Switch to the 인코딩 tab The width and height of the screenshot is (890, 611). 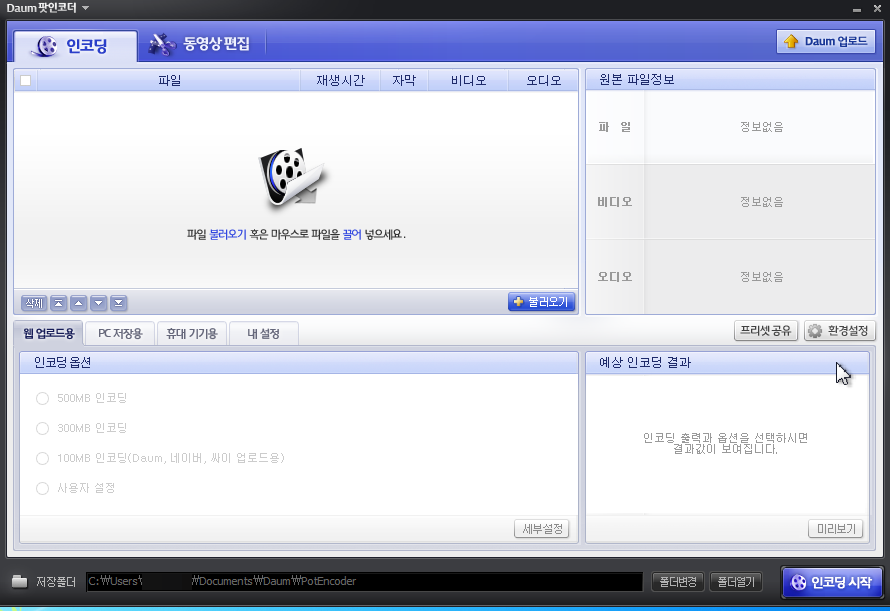pos(75,45)
